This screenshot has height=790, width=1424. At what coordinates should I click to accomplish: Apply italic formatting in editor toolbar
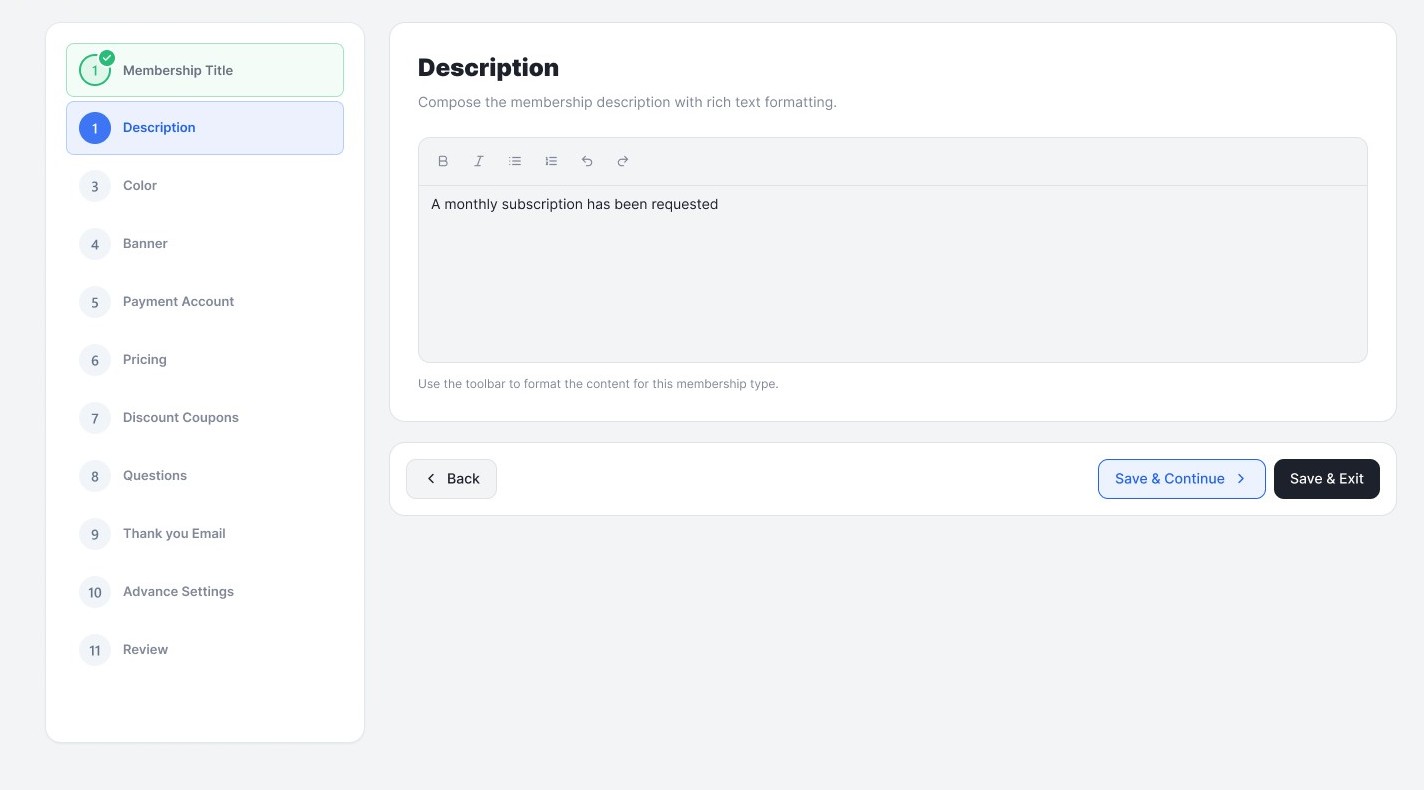479,161
